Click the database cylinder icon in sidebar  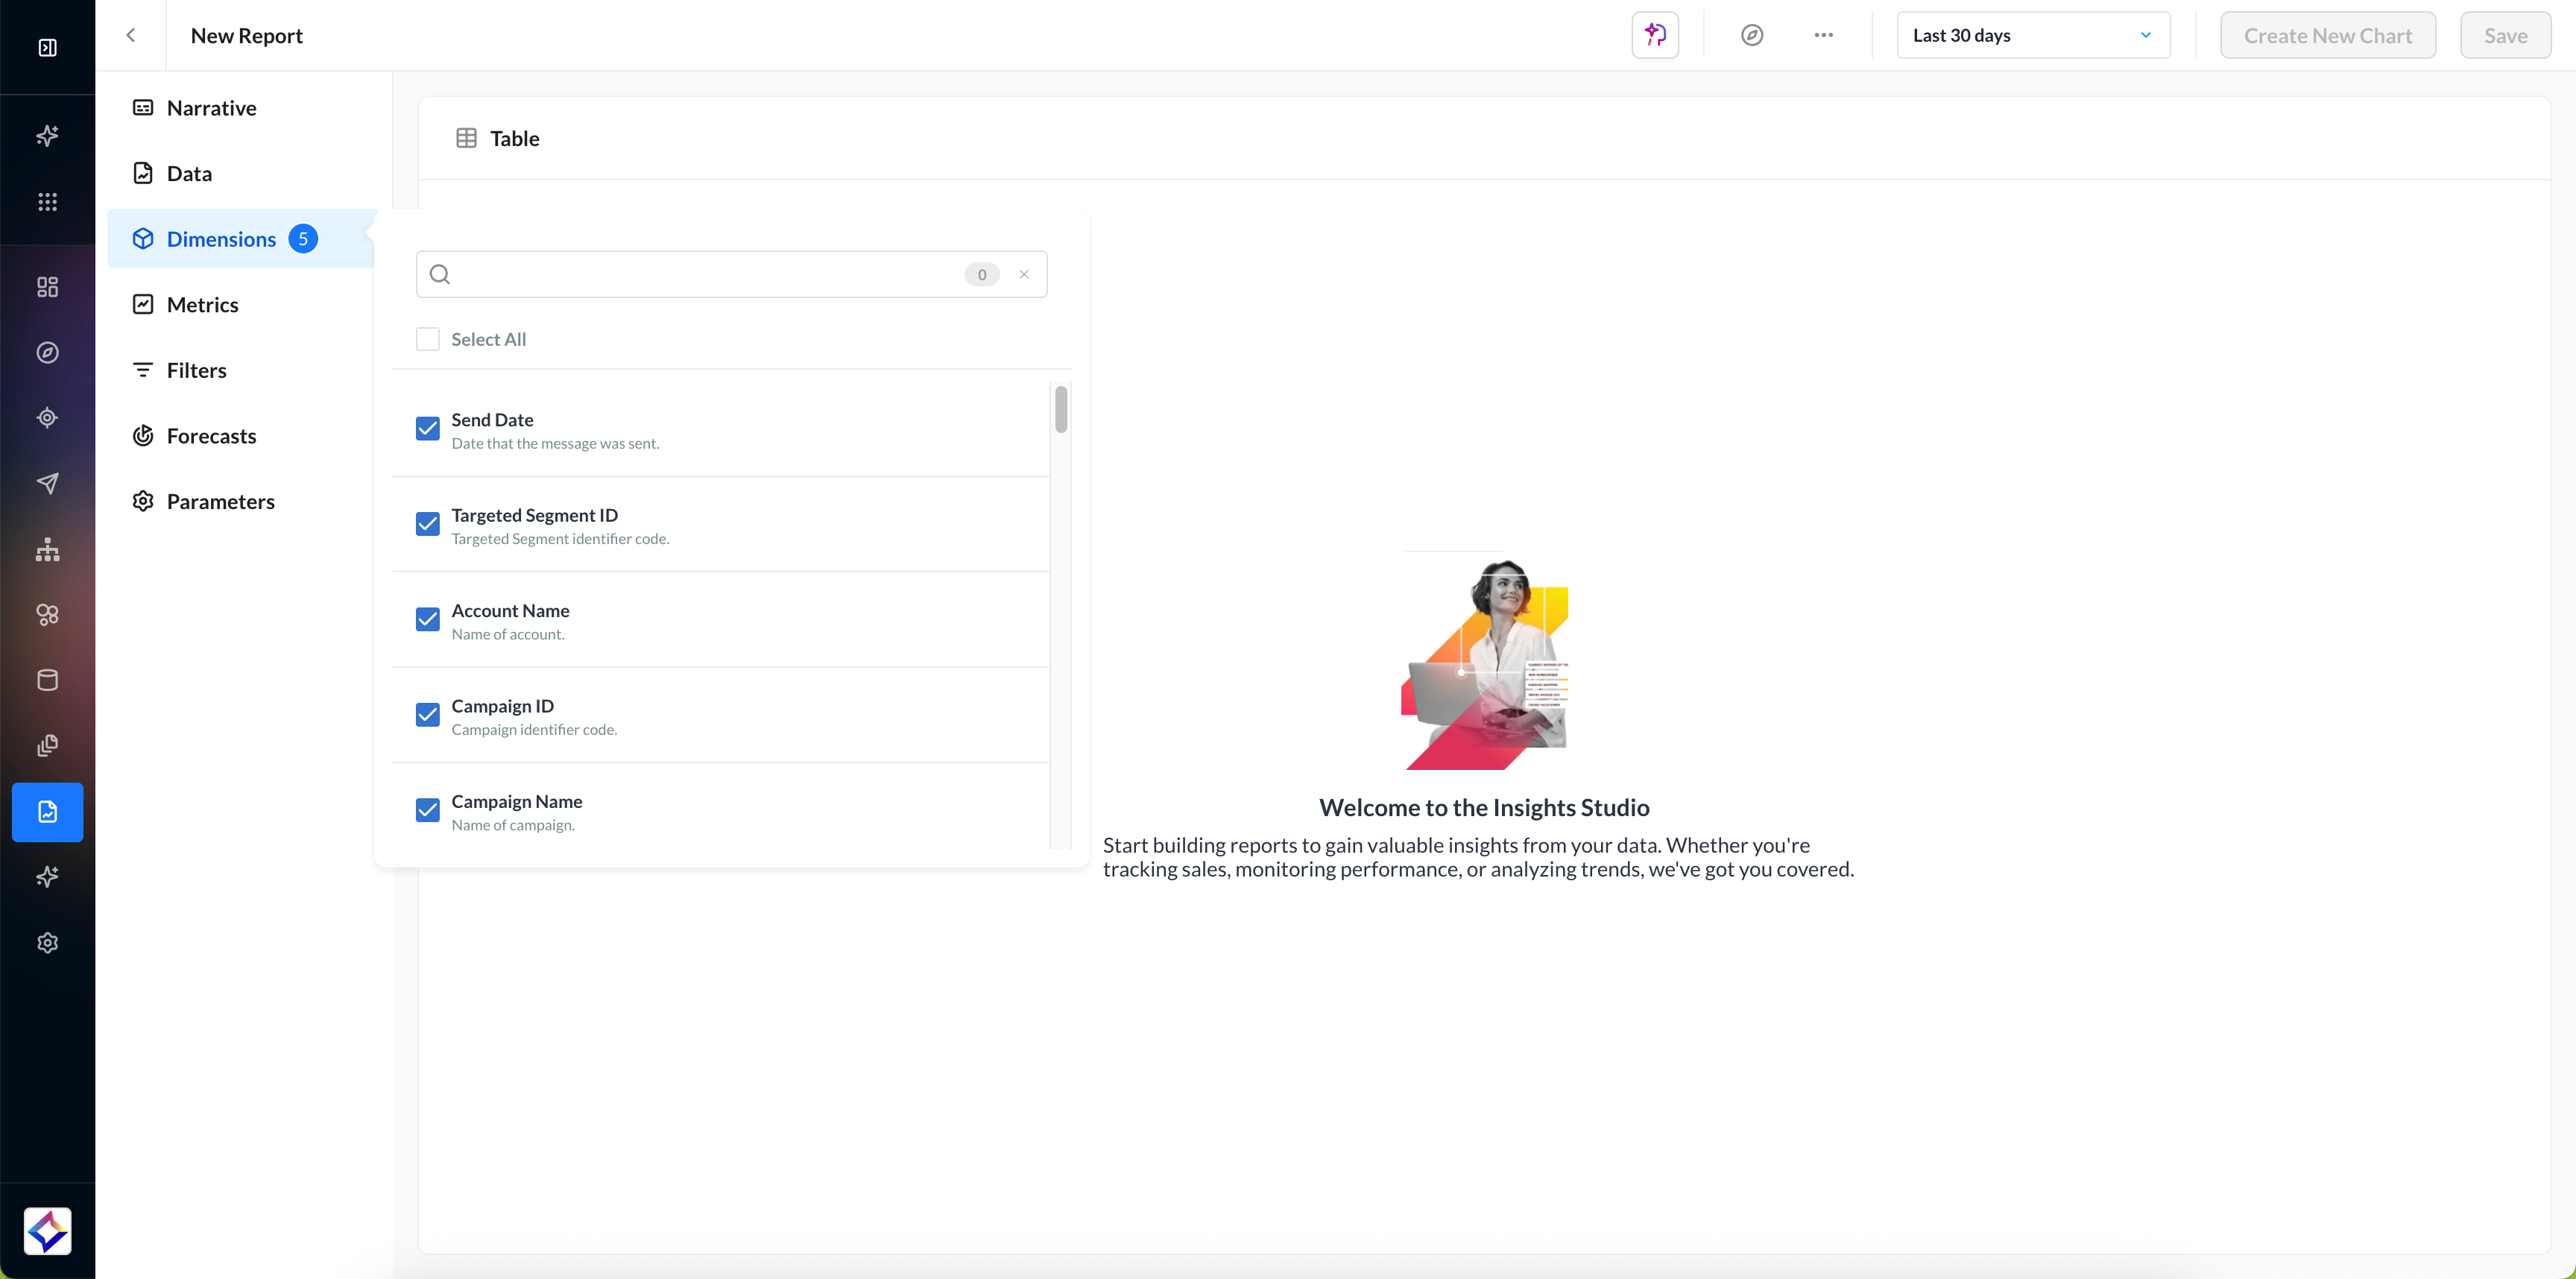(47, 680)
